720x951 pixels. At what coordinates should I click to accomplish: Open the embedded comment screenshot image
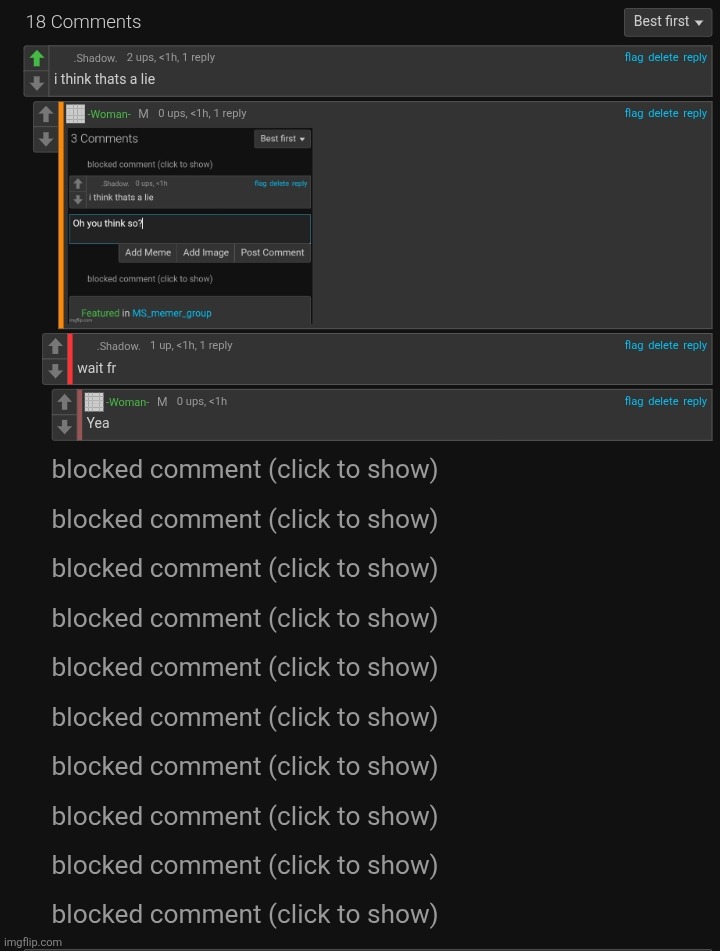coord(190,225)
